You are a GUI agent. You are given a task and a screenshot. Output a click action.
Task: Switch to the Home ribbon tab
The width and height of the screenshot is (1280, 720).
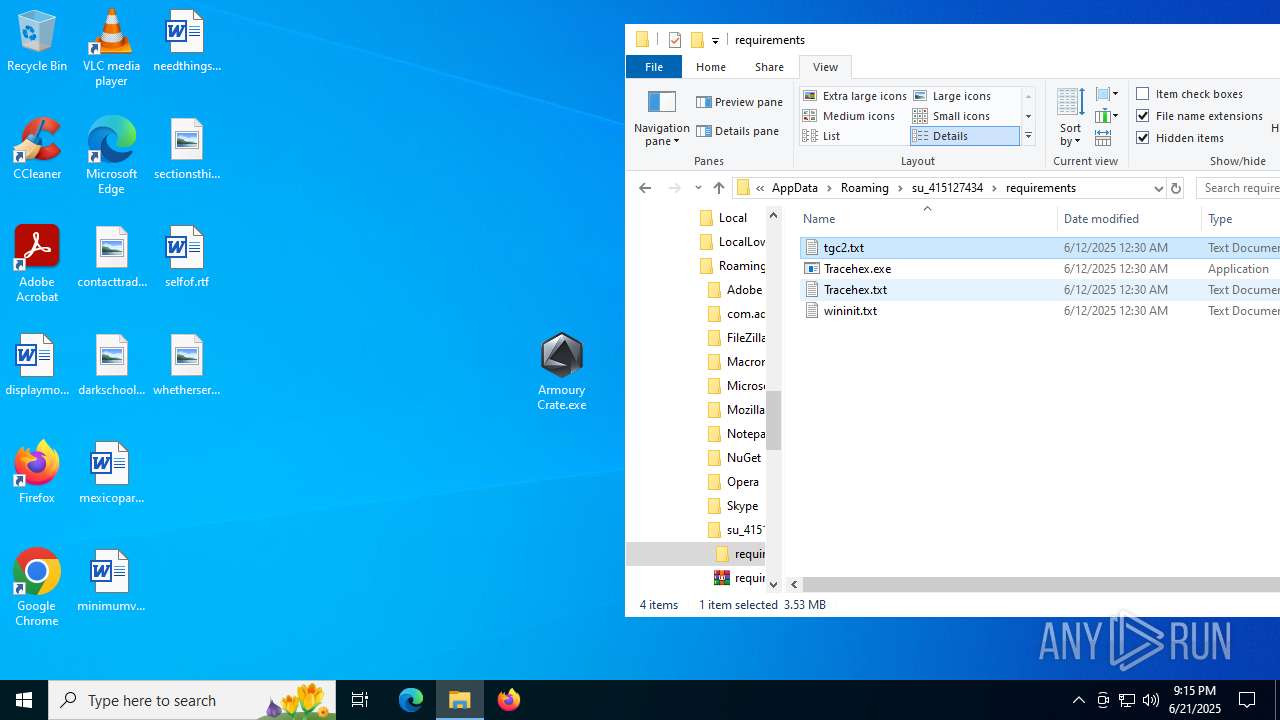pos(711,67)
